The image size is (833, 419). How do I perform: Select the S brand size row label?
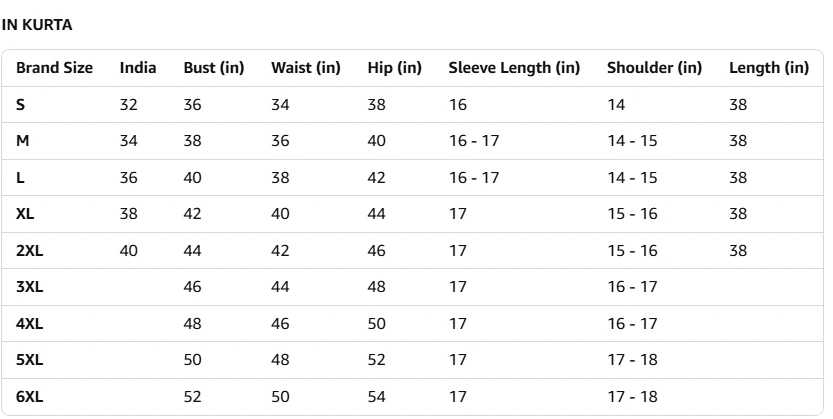click(x=20, y=105)
